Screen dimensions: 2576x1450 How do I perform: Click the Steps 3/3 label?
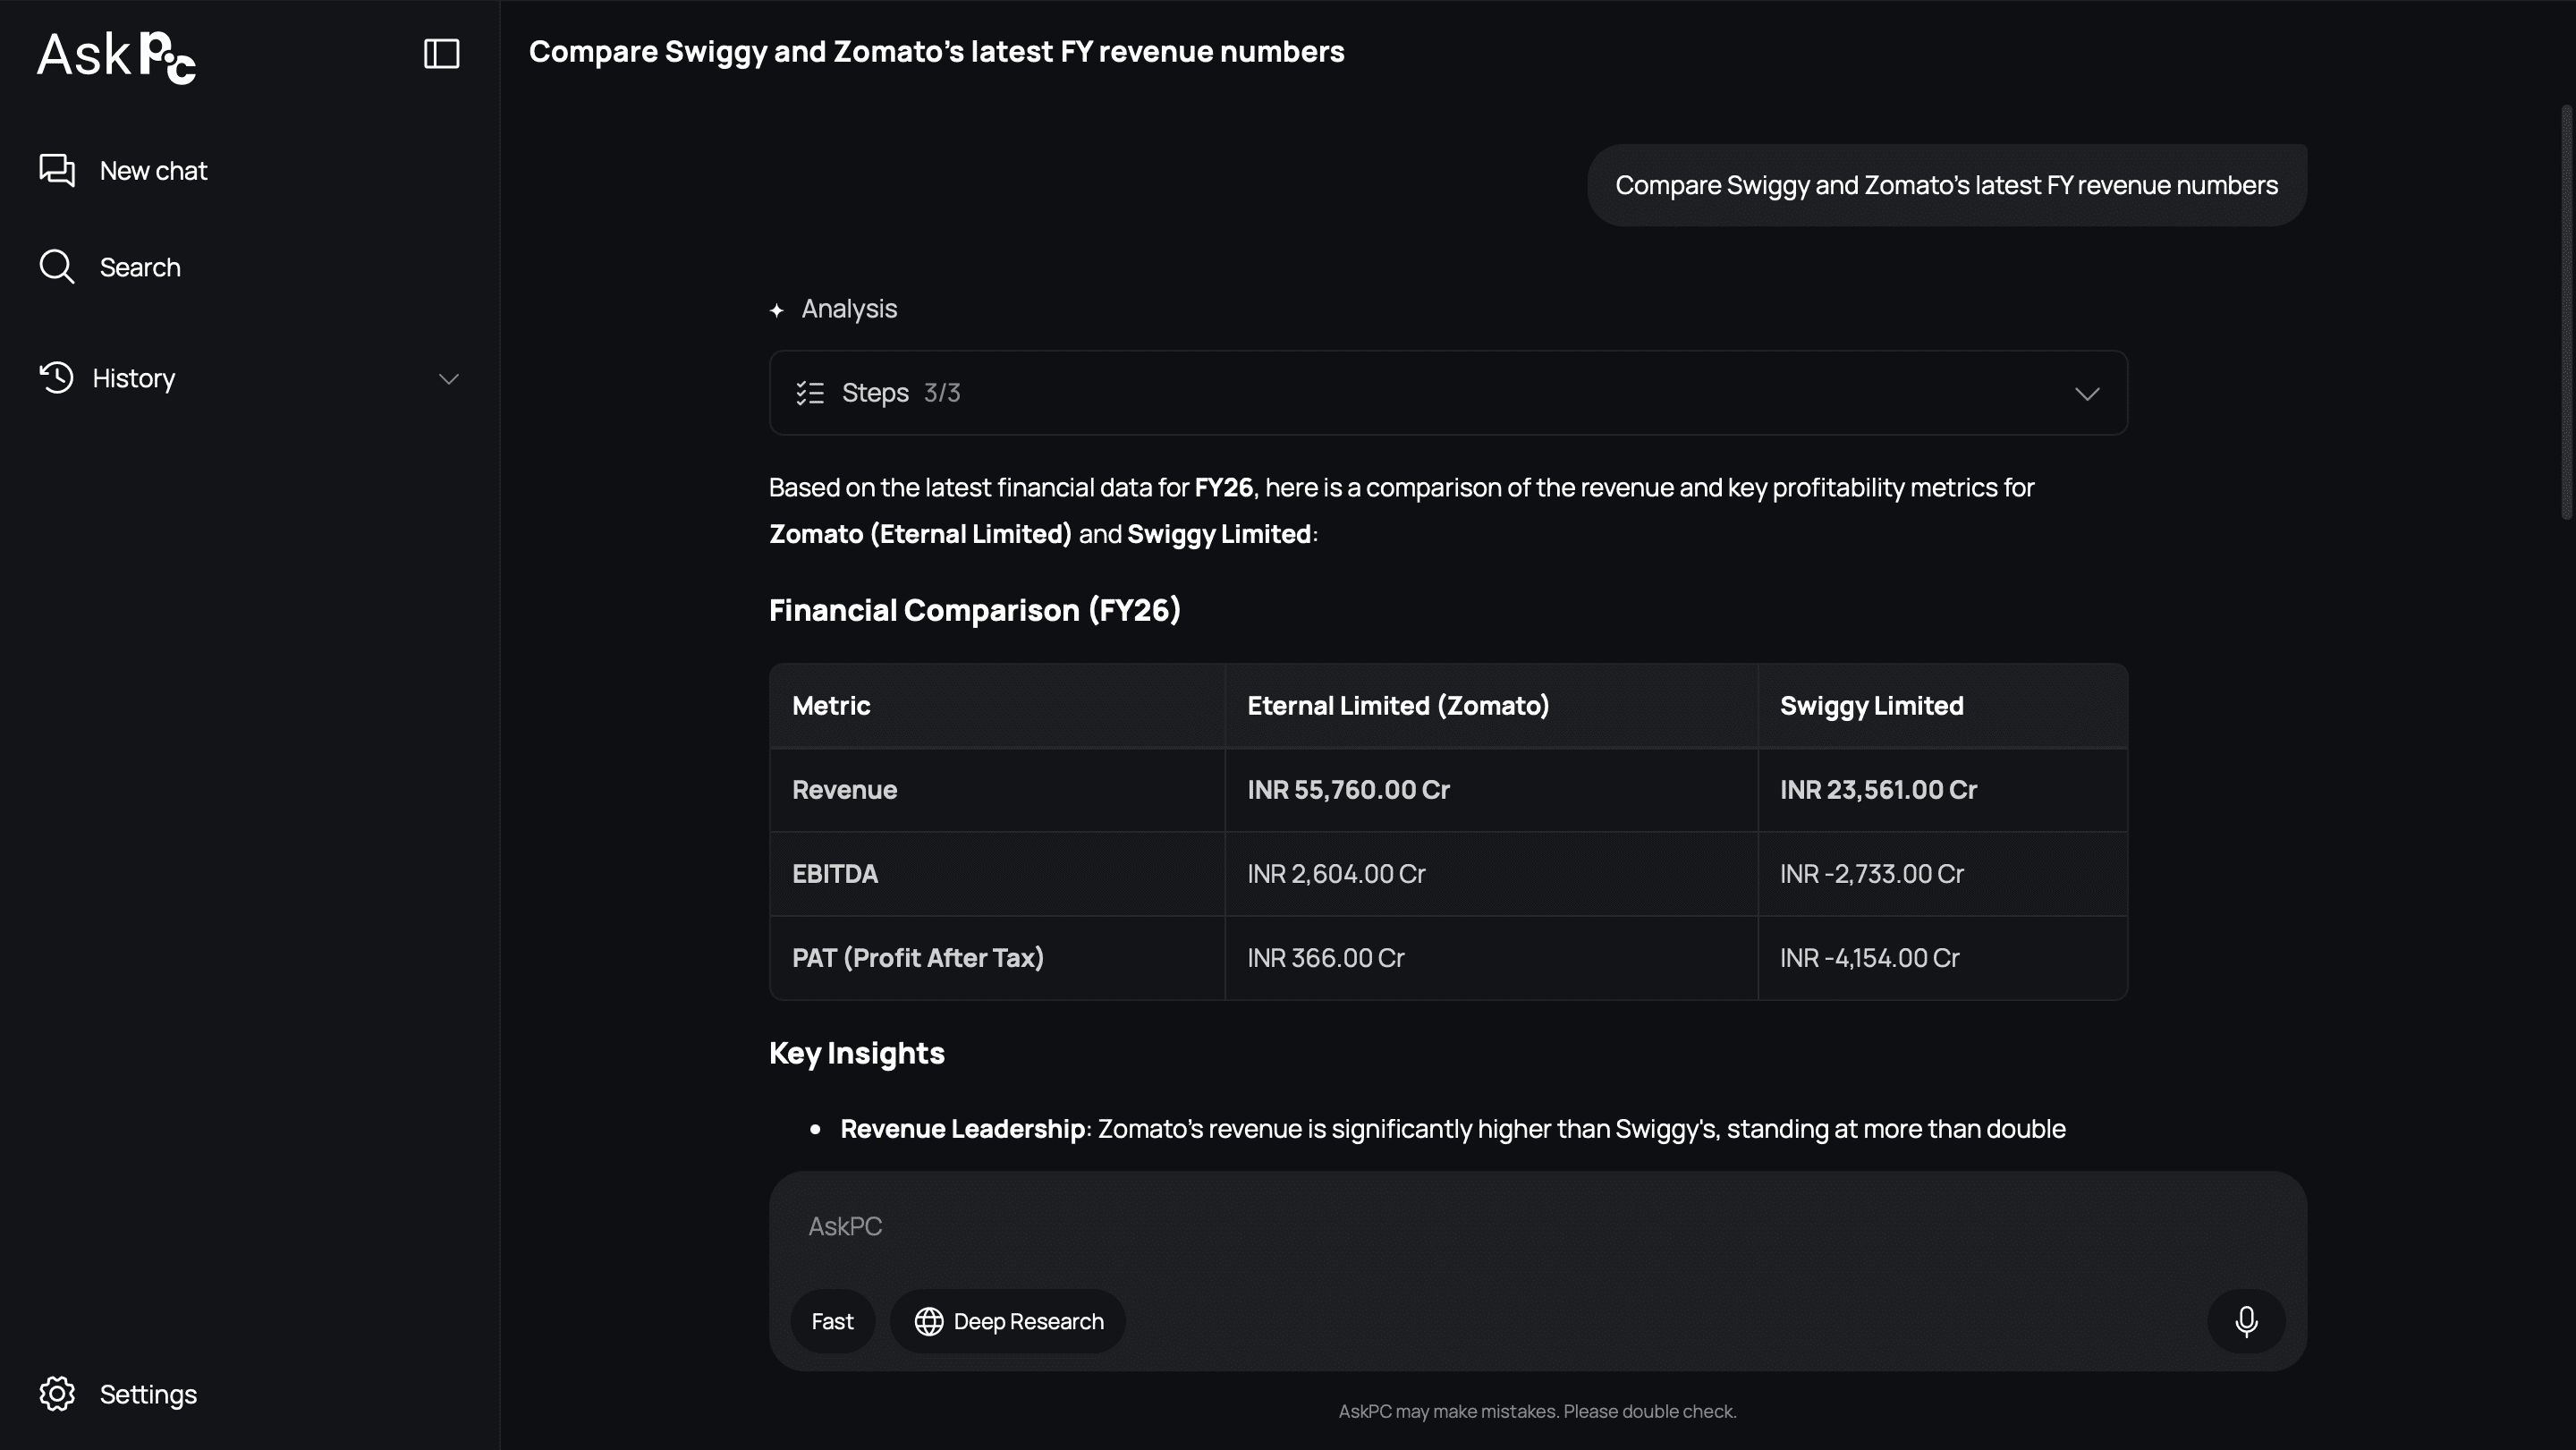tap(900, 393)
